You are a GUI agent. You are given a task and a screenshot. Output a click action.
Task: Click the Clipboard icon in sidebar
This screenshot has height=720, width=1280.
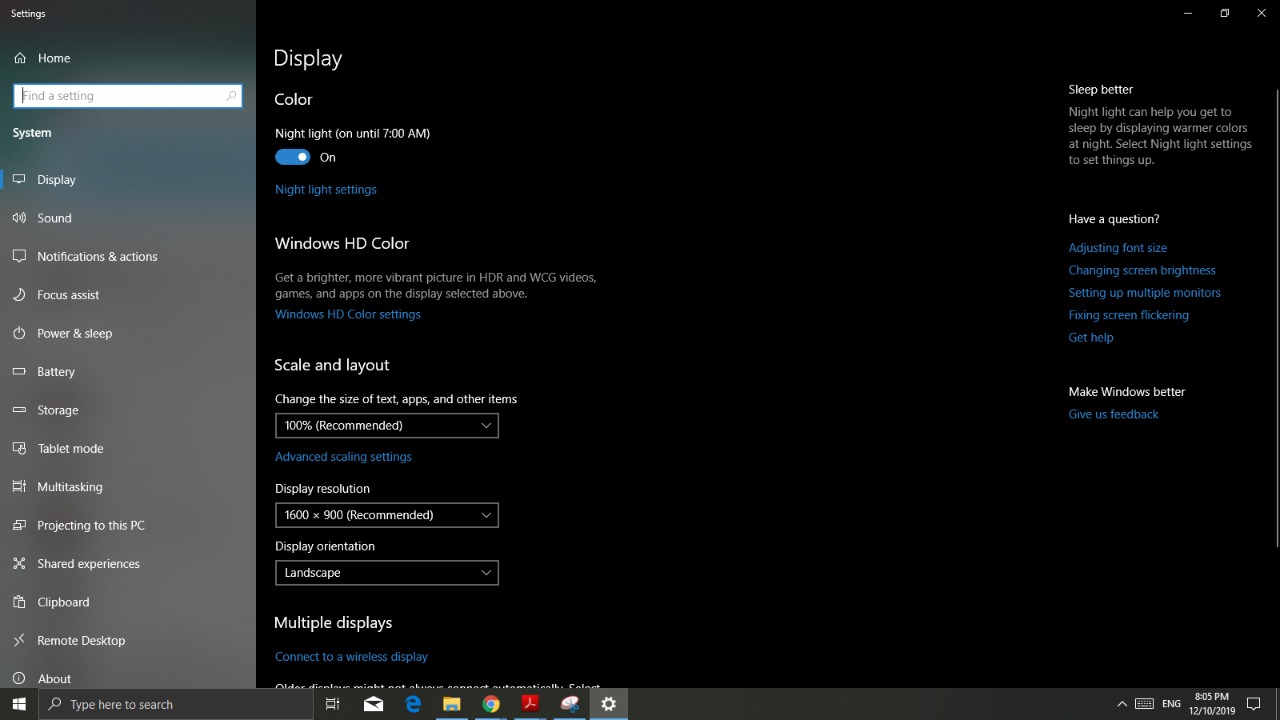(19, 602)
